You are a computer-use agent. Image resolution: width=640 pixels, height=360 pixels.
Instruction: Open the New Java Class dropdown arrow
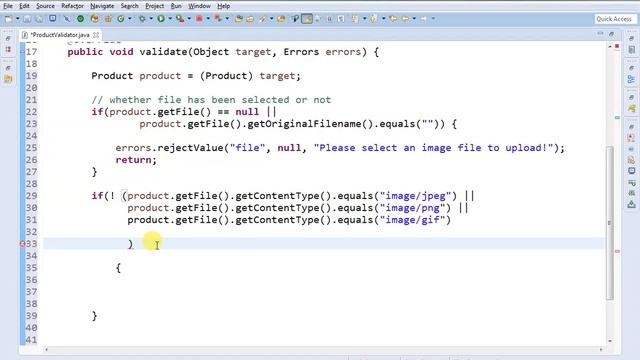coord(130,19)
